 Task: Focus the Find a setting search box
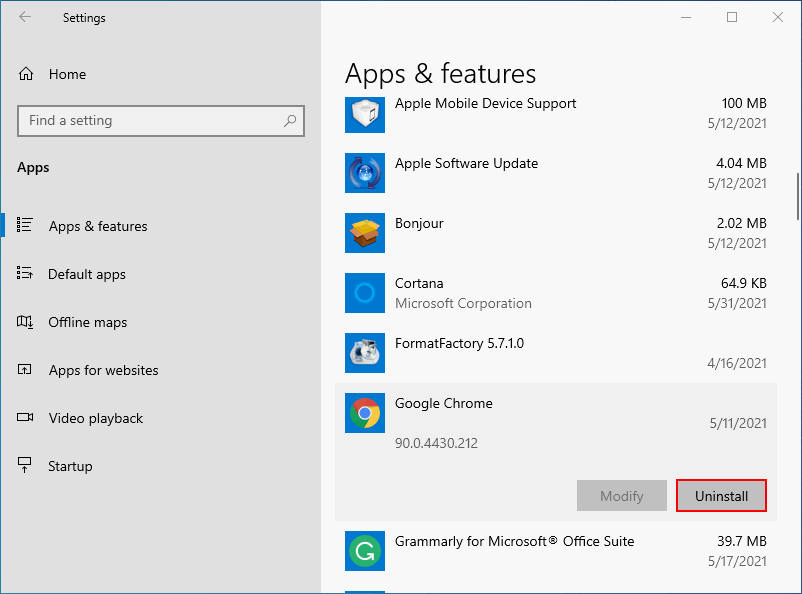coord(150,121)
